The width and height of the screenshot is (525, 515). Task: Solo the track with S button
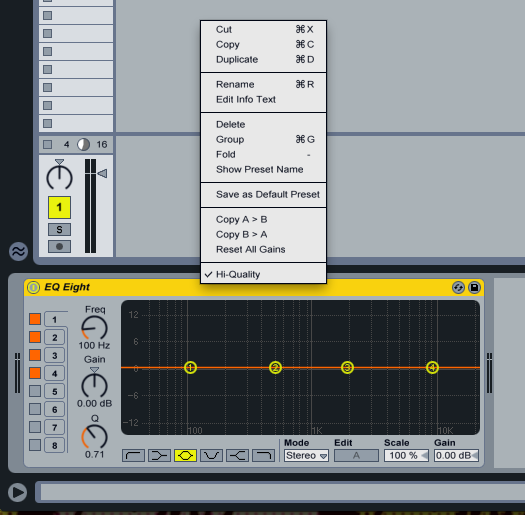tap(59, 230)
